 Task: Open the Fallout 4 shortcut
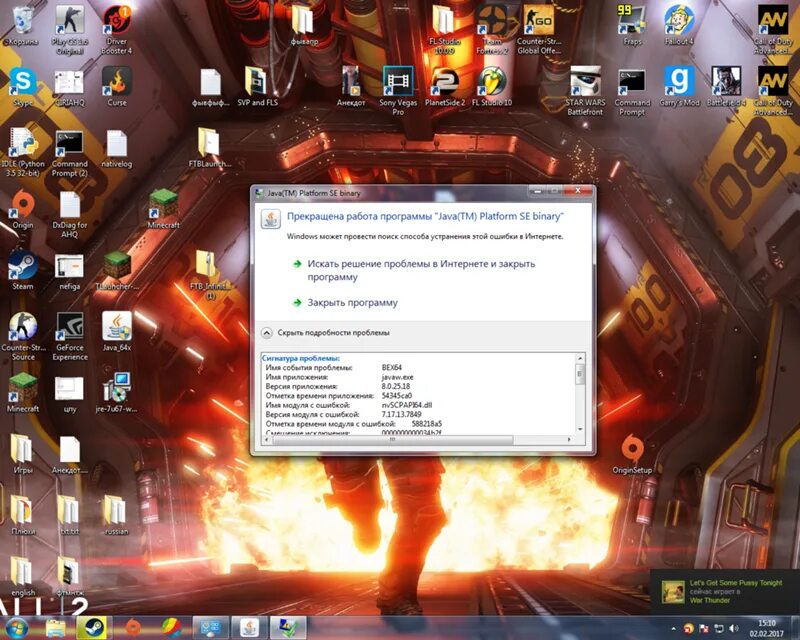679,26
